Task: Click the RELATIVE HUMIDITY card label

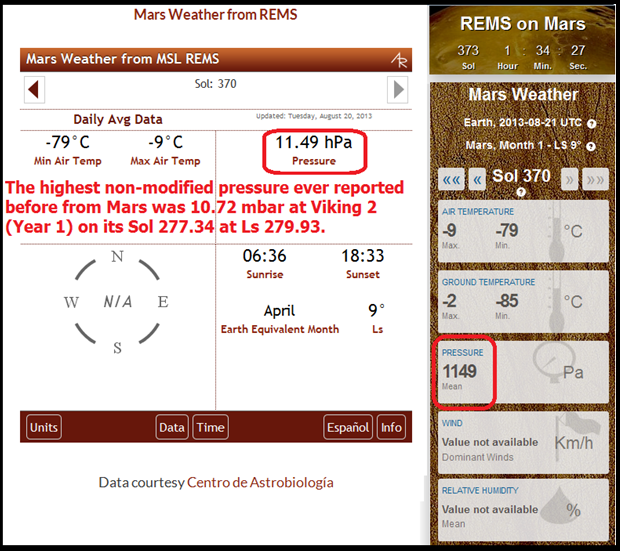Action: pyautogui.click(x=480, y=490)
